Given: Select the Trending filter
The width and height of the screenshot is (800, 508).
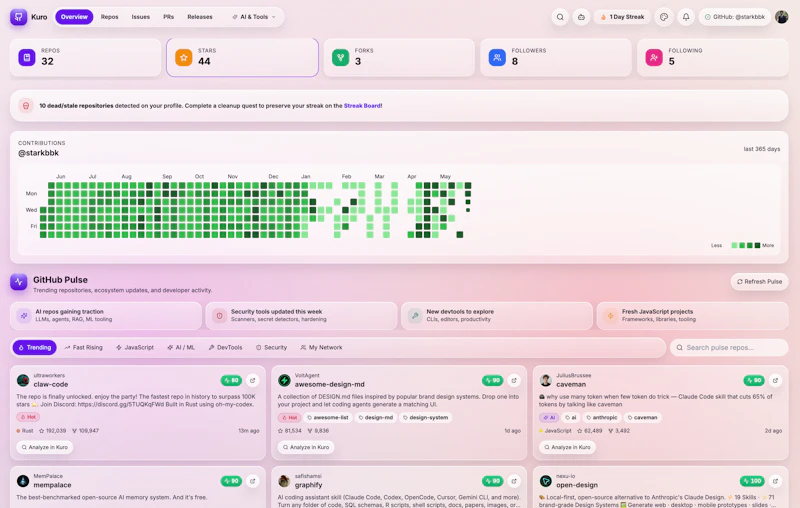Looking at the screenshot, I should [x=35, y=347].
